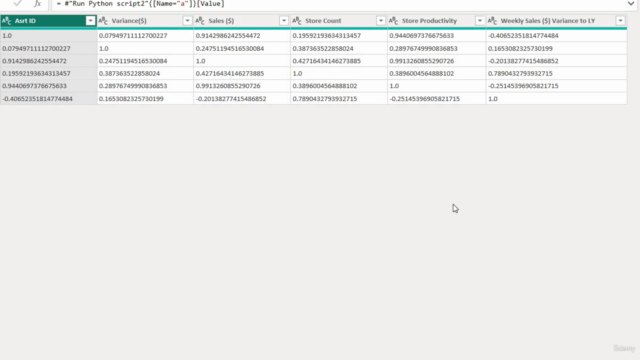Image resolution: width=640 pixels, height=360 pixels.
Task: Change data type icon of Weekly Sales Variance
Action: point(492,21)
